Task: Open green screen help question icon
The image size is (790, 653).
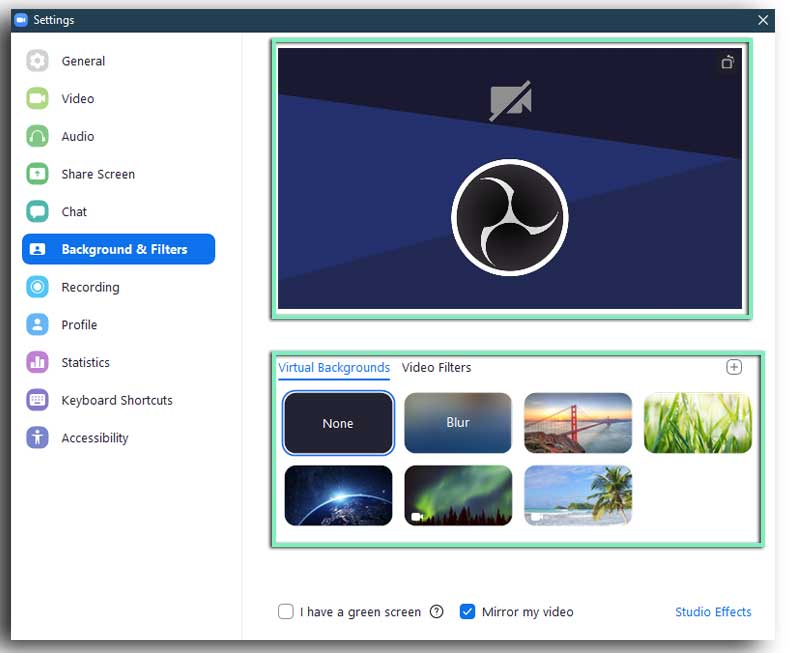Action: (x=436, y=612)
